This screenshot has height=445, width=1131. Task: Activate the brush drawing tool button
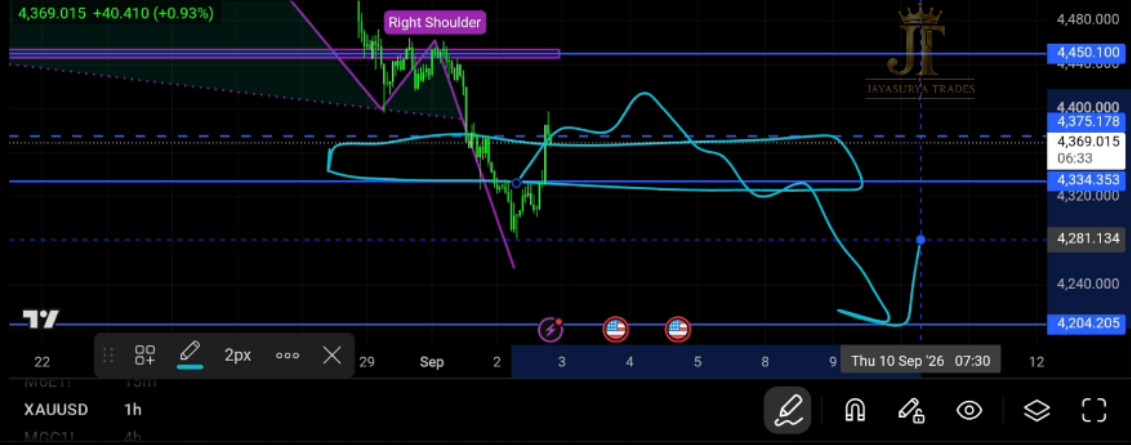tap(788, 410)
